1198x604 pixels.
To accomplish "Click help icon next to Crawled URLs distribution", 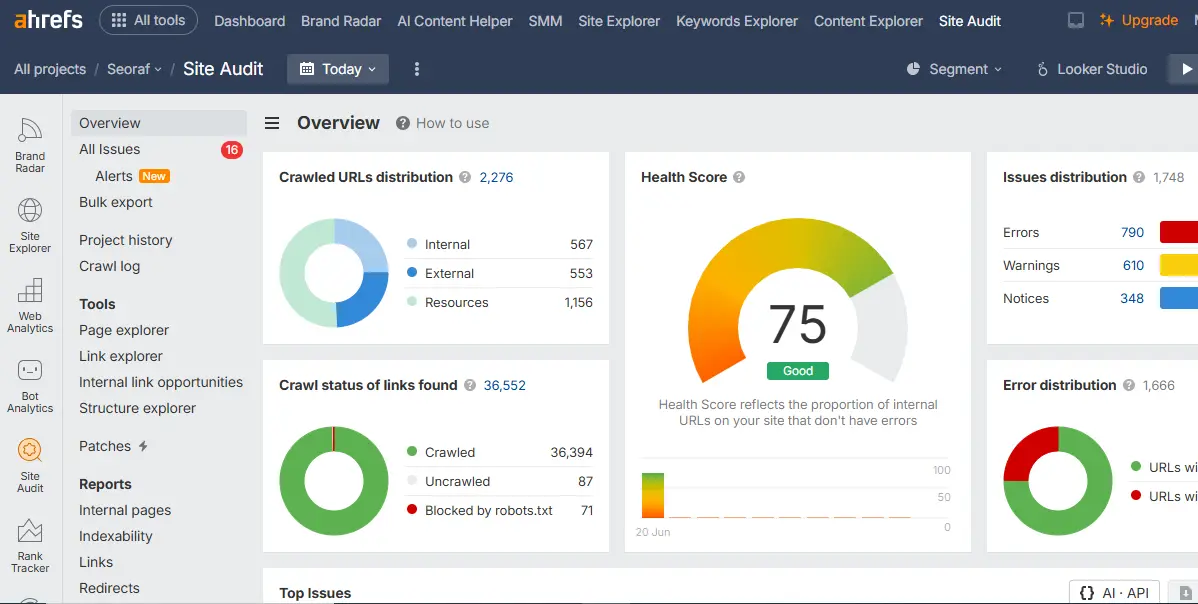I will (x=465, y=177).
